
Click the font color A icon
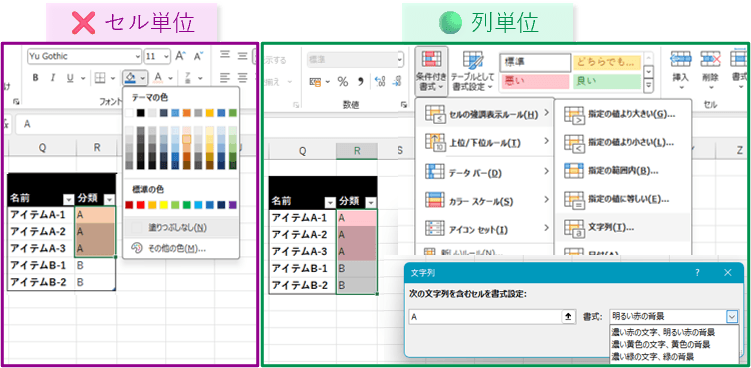tap(159, 78)
